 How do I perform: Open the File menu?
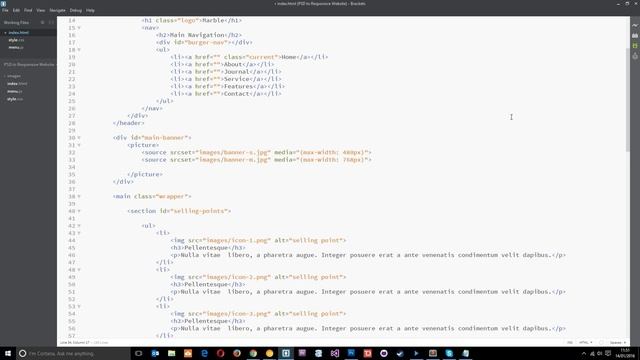click(5, 10)
